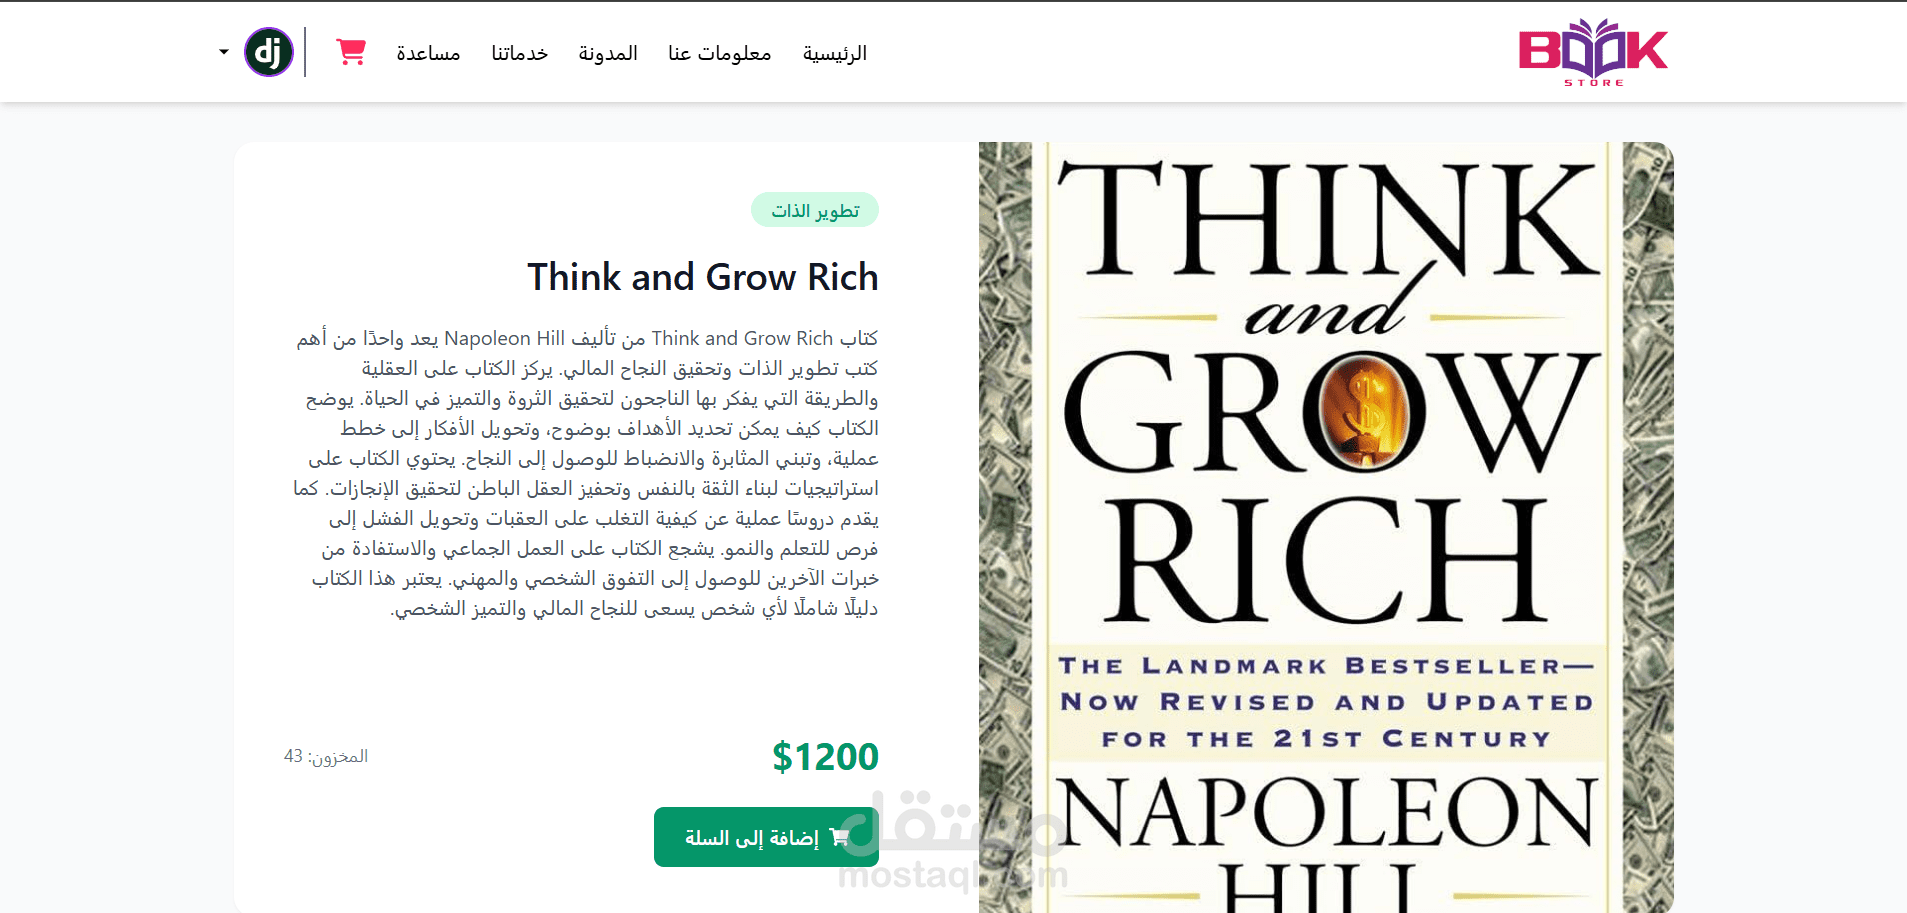Click the Django user avatar icon
Image resolution: width=1907 pixels, height=913 pixels.
point(268,52)
